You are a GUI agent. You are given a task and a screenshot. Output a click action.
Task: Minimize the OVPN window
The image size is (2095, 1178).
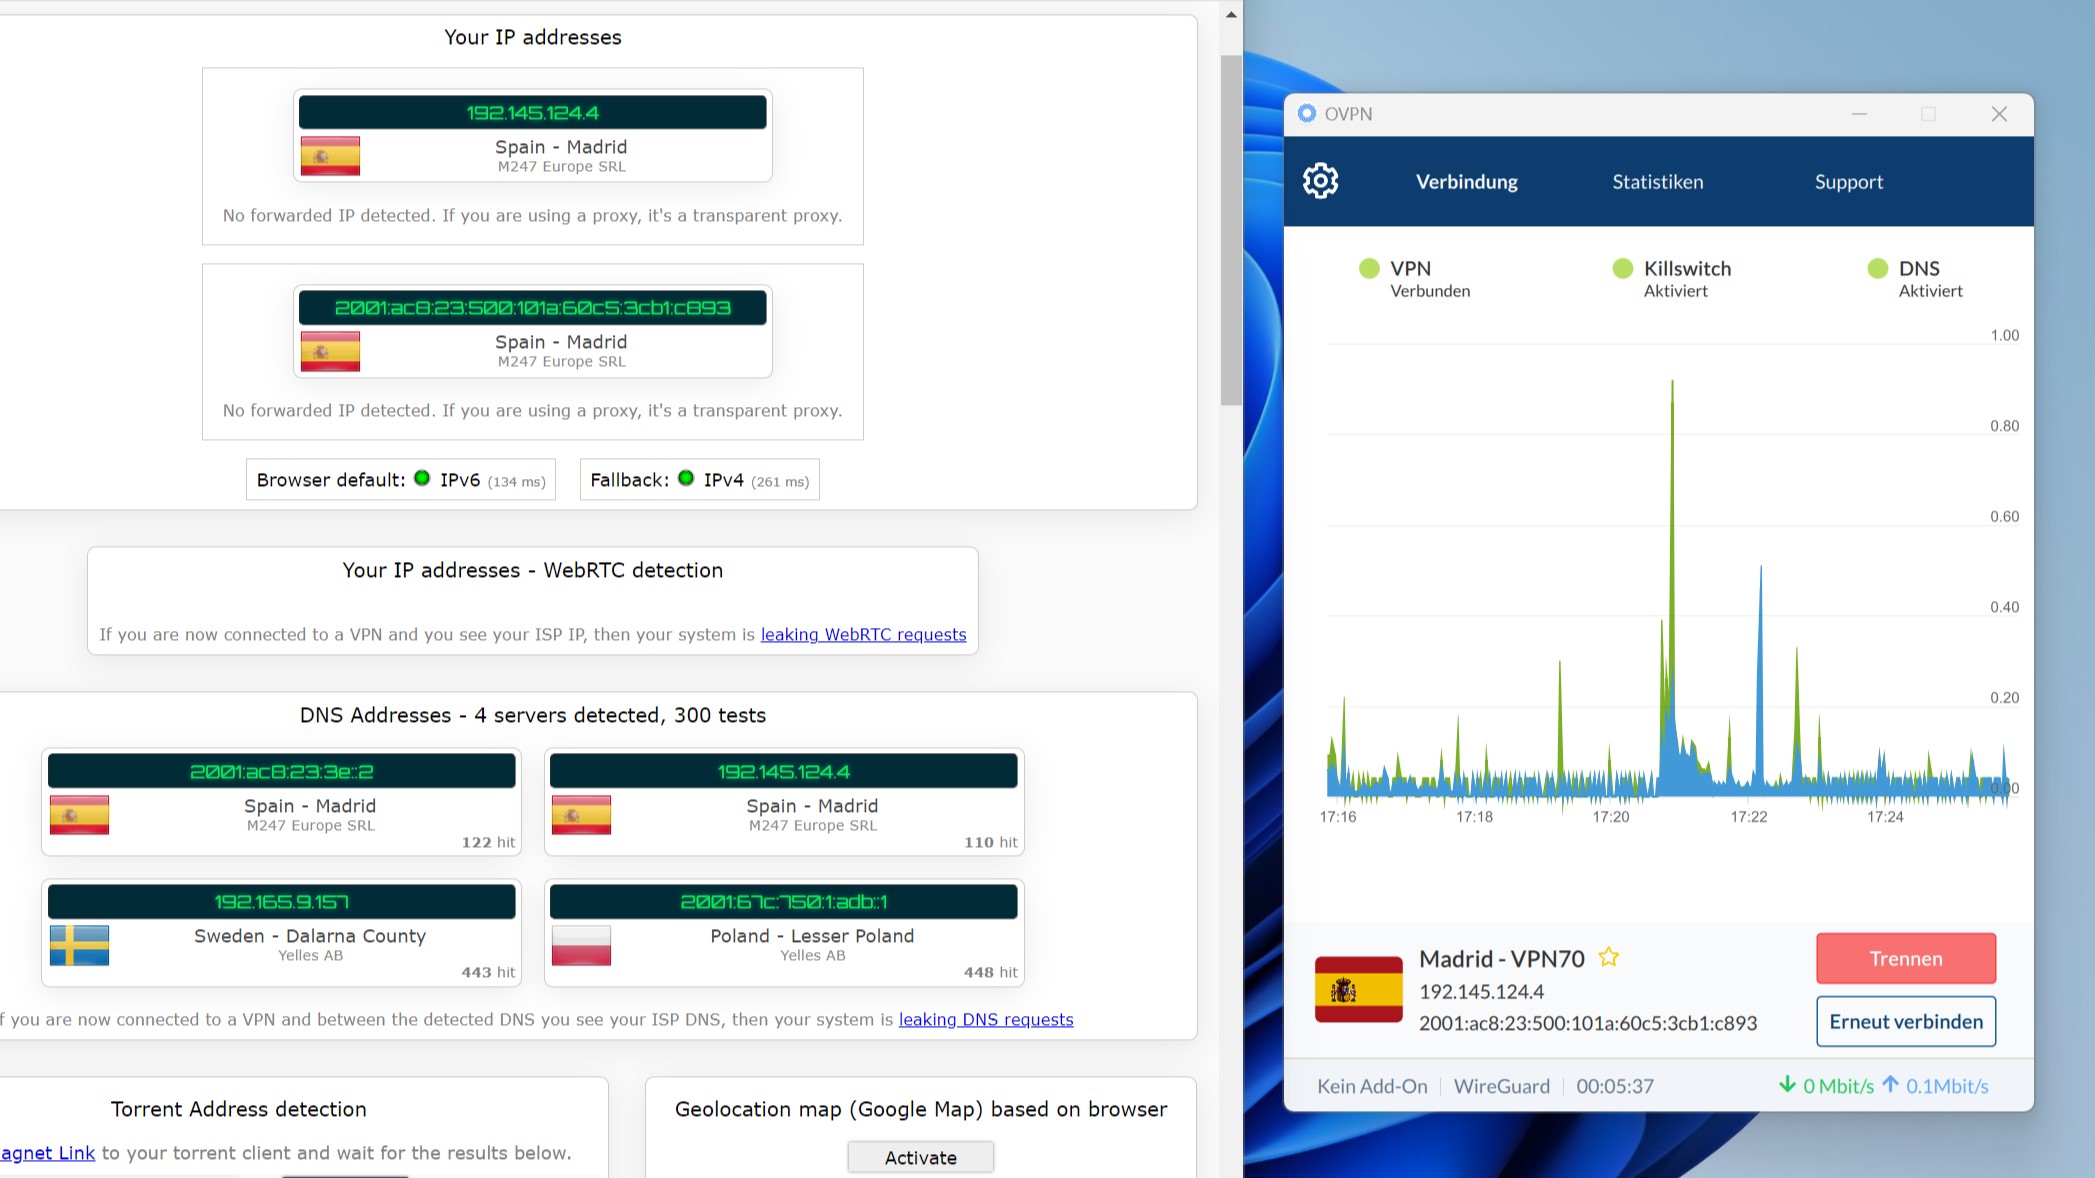pyautogui.click(x=1859, y=114)
